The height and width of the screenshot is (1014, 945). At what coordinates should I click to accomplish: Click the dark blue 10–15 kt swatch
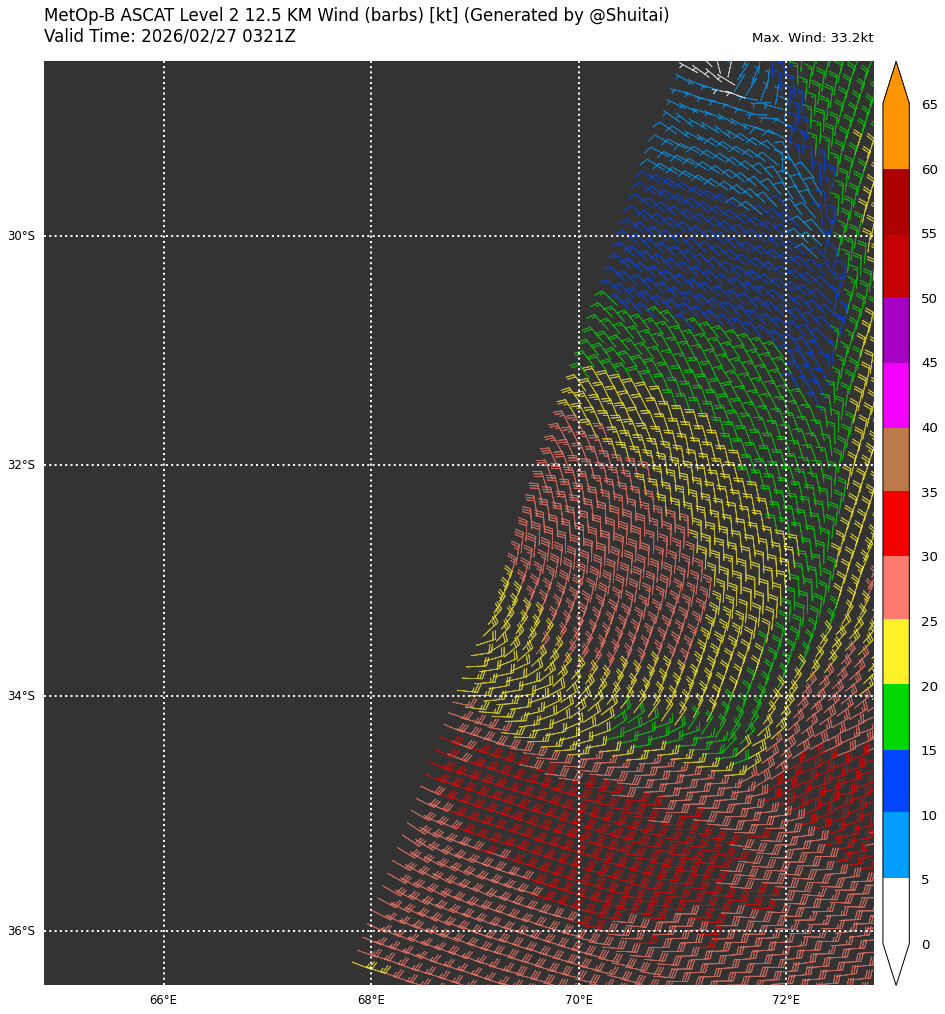[x=895, y=780]
